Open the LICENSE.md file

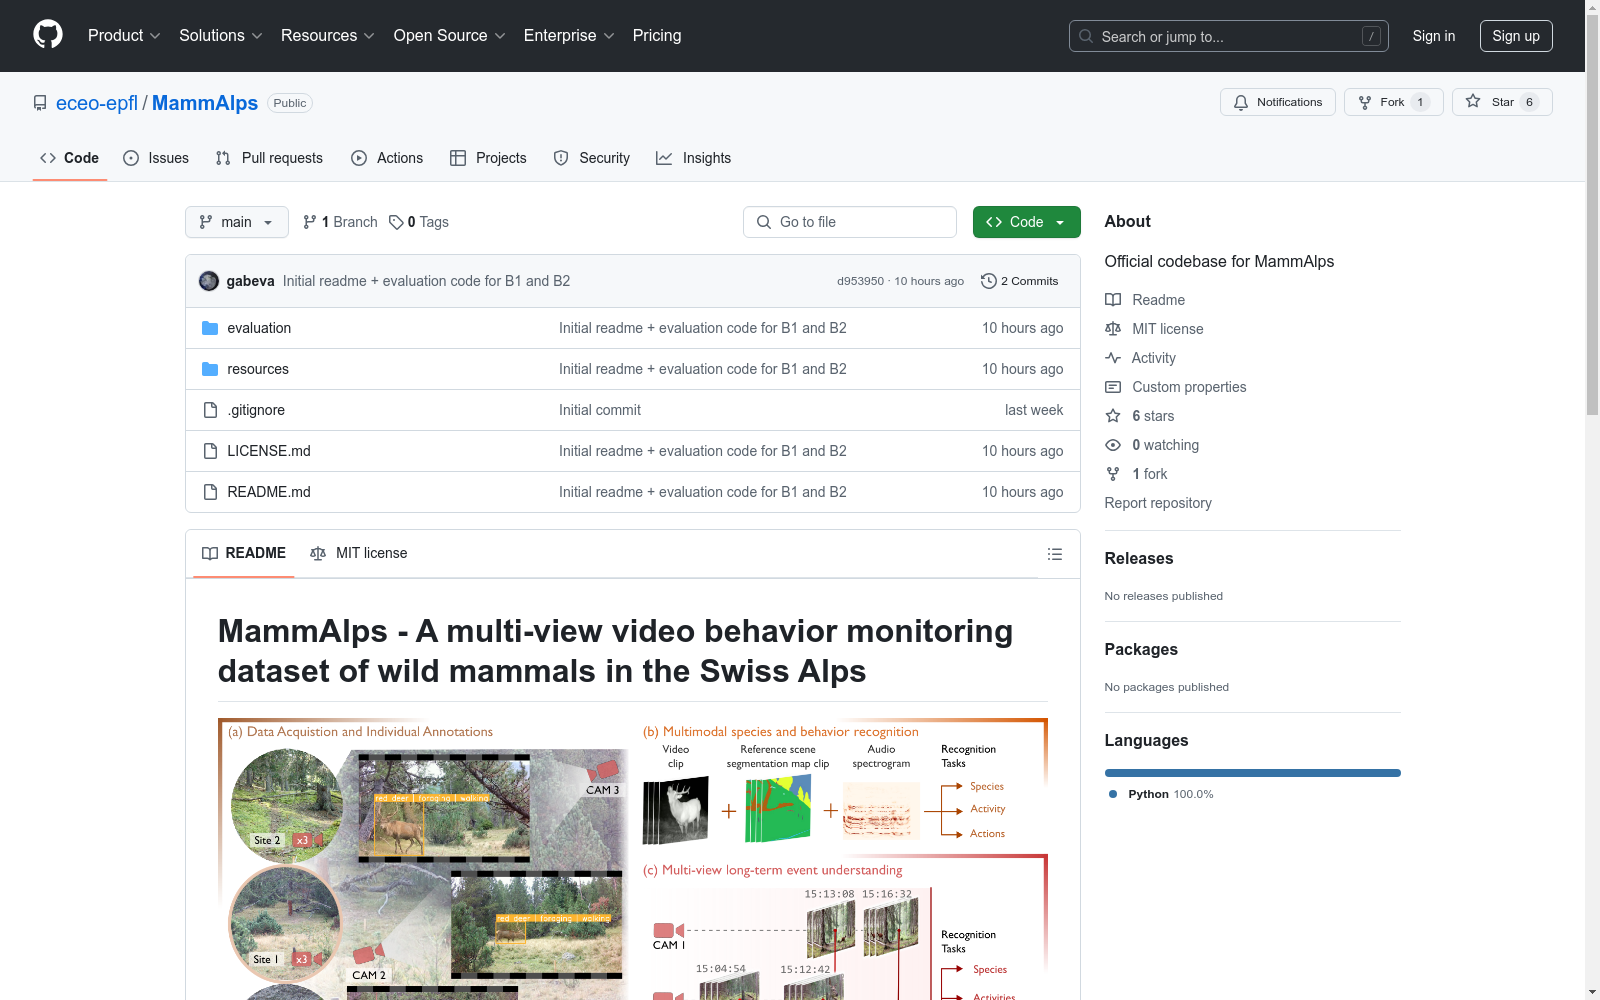click(x=269, y=451)
